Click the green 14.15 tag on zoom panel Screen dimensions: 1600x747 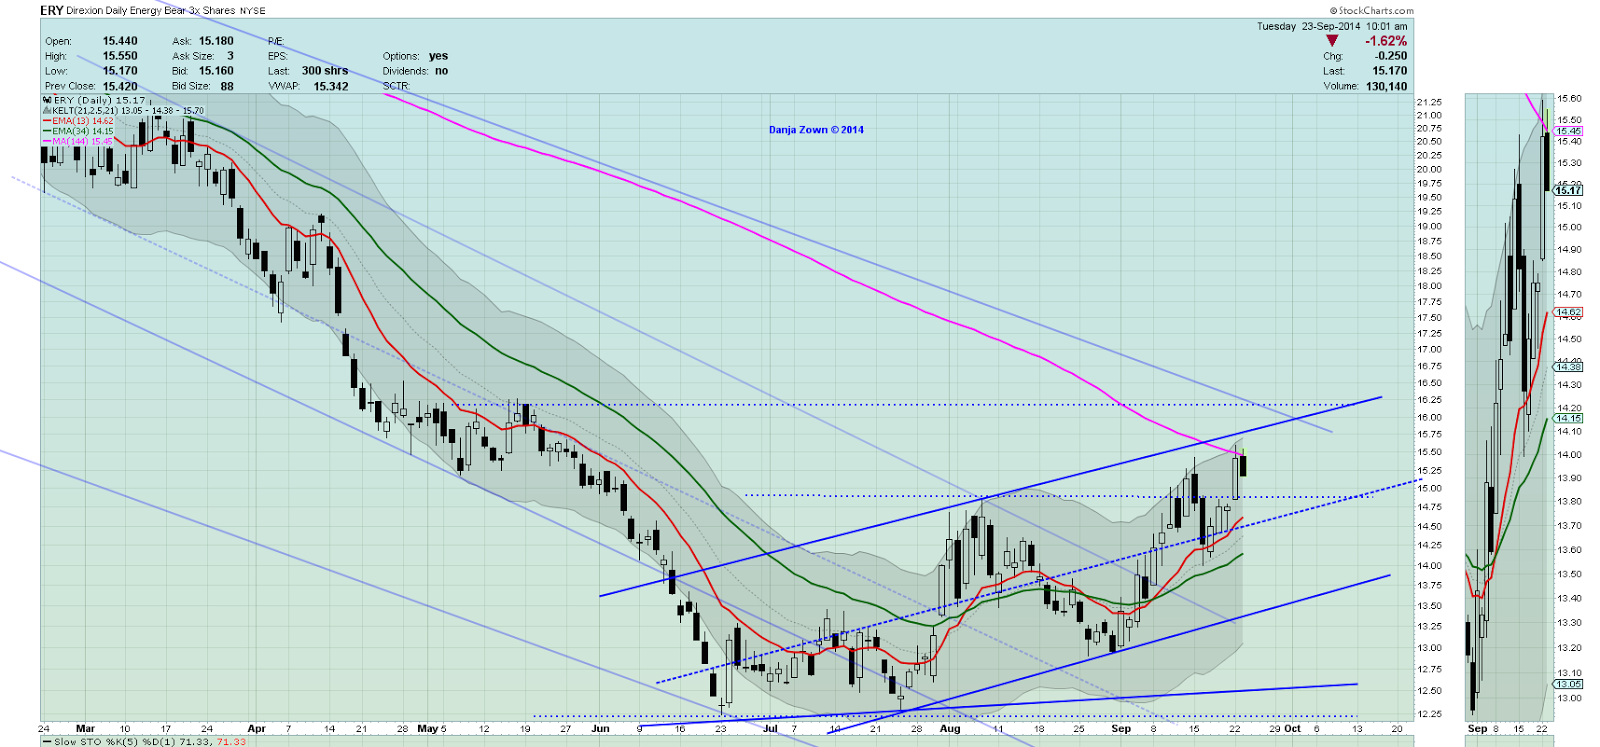point(1568,418)
